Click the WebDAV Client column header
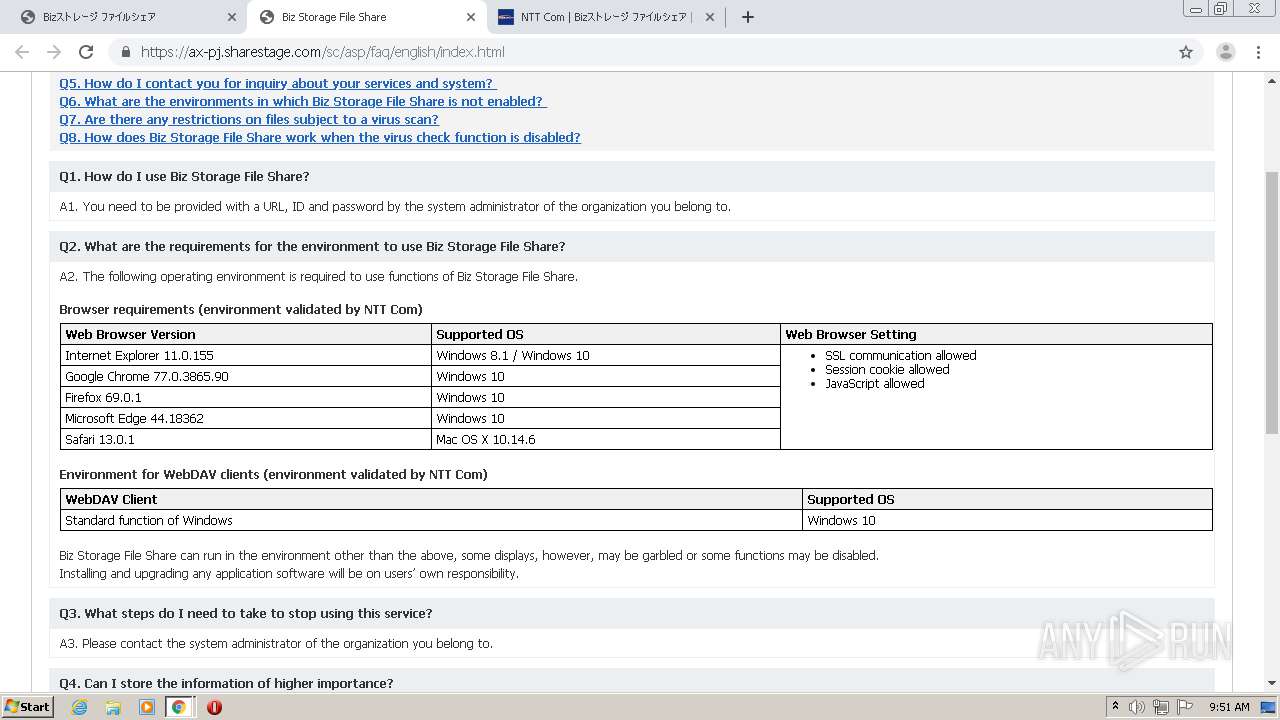Image resolution: width=1280 pixels, height=720 pixels. (432, 499)
